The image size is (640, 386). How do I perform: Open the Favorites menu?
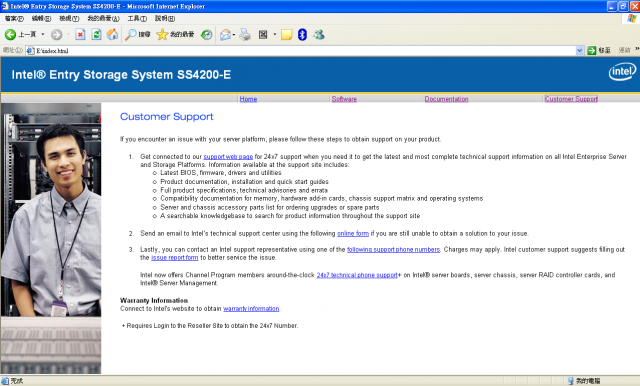(103, 18)
